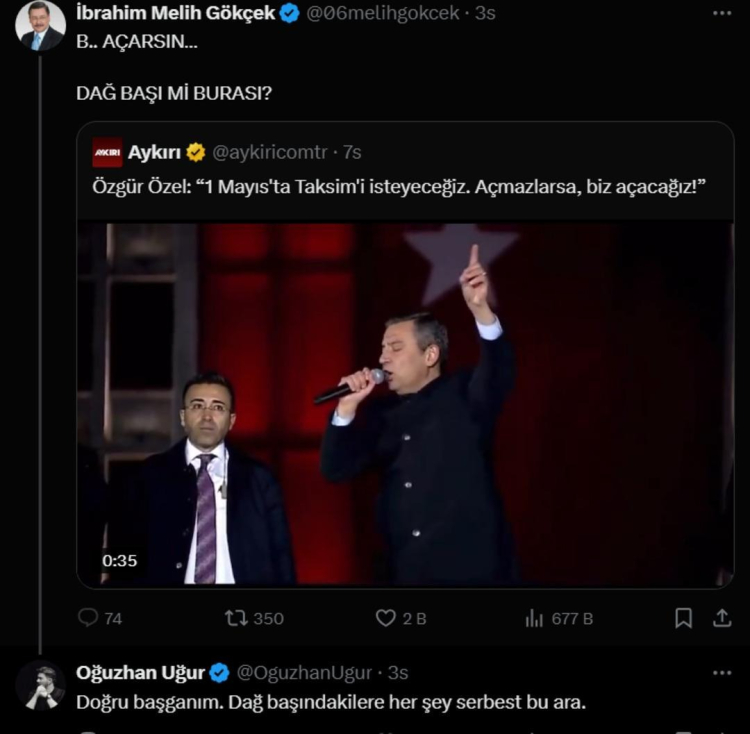750x734 pixels.
Task: Bookmark this tweet
Action: click(683, 618)
